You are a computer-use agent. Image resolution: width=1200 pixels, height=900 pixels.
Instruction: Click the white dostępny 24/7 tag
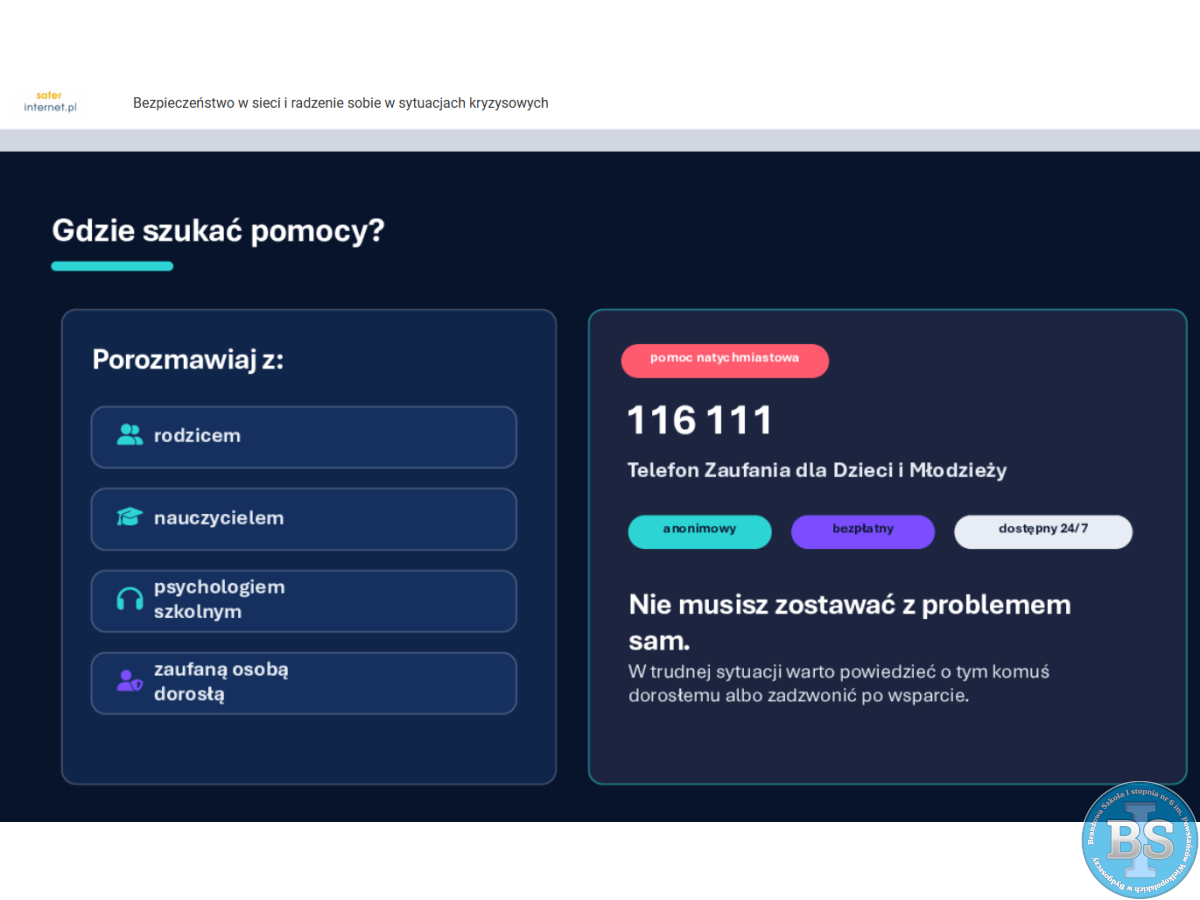(x=1043, y=531)
